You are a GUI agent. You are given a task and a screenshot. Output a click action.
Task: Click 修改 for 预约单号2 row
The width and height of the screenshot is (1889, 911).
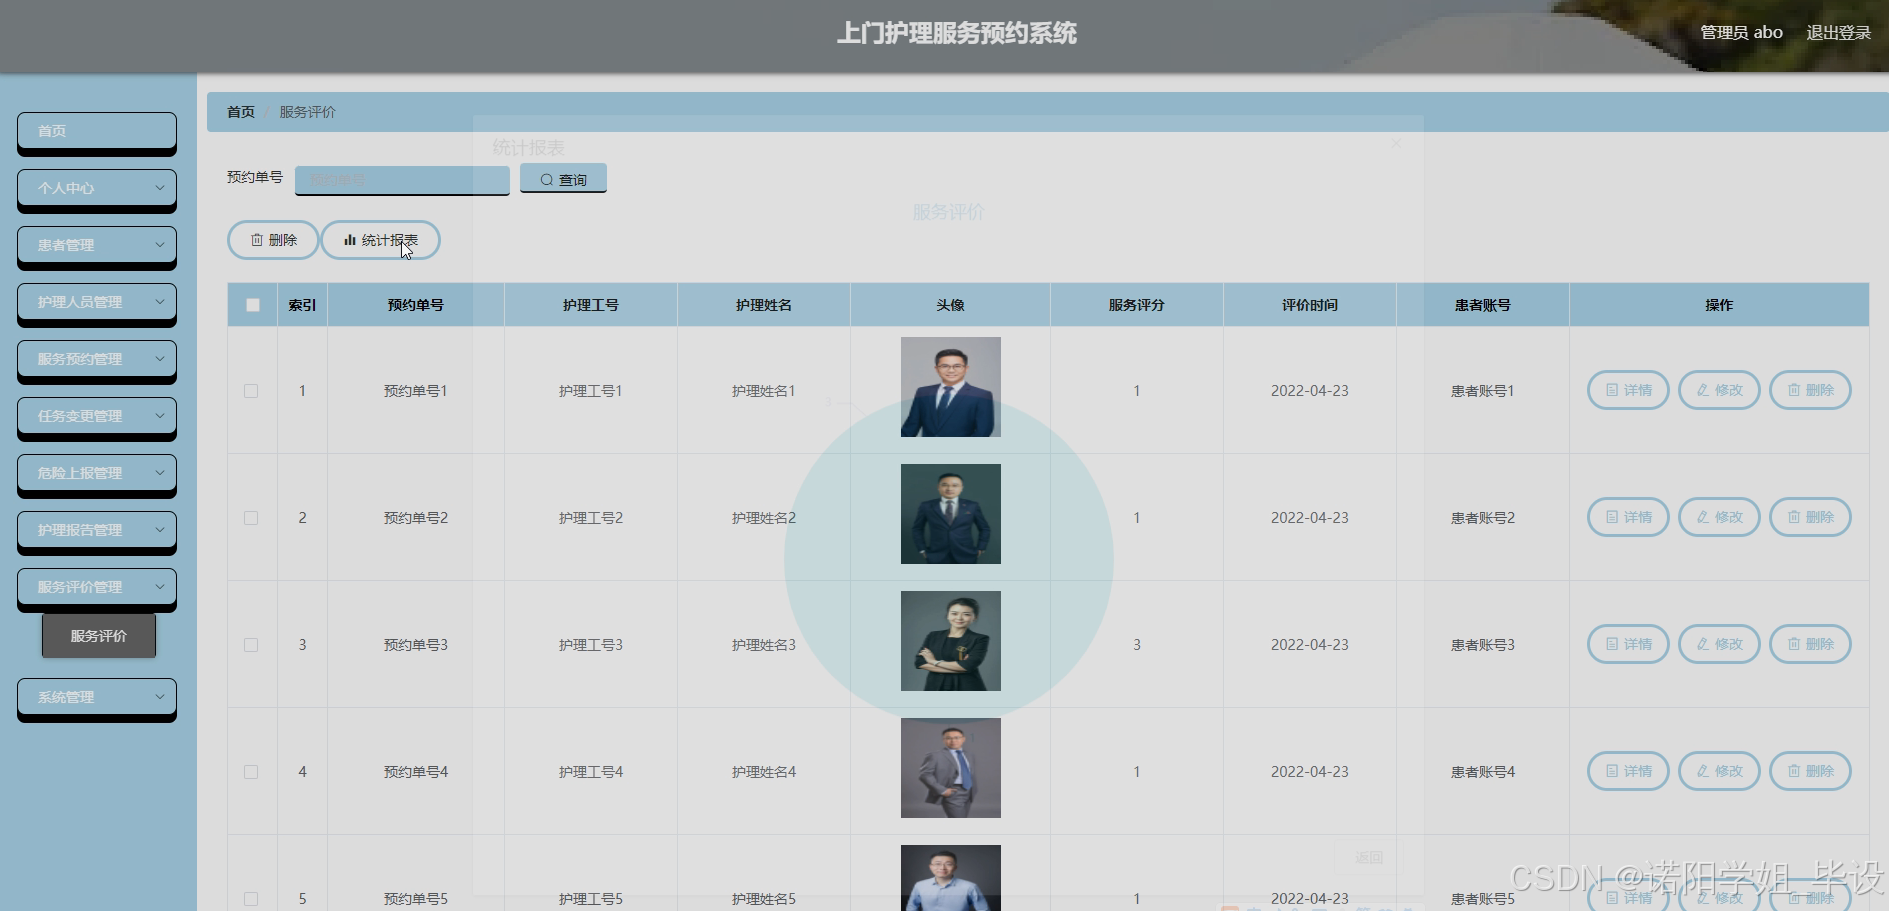[1719, 517]
